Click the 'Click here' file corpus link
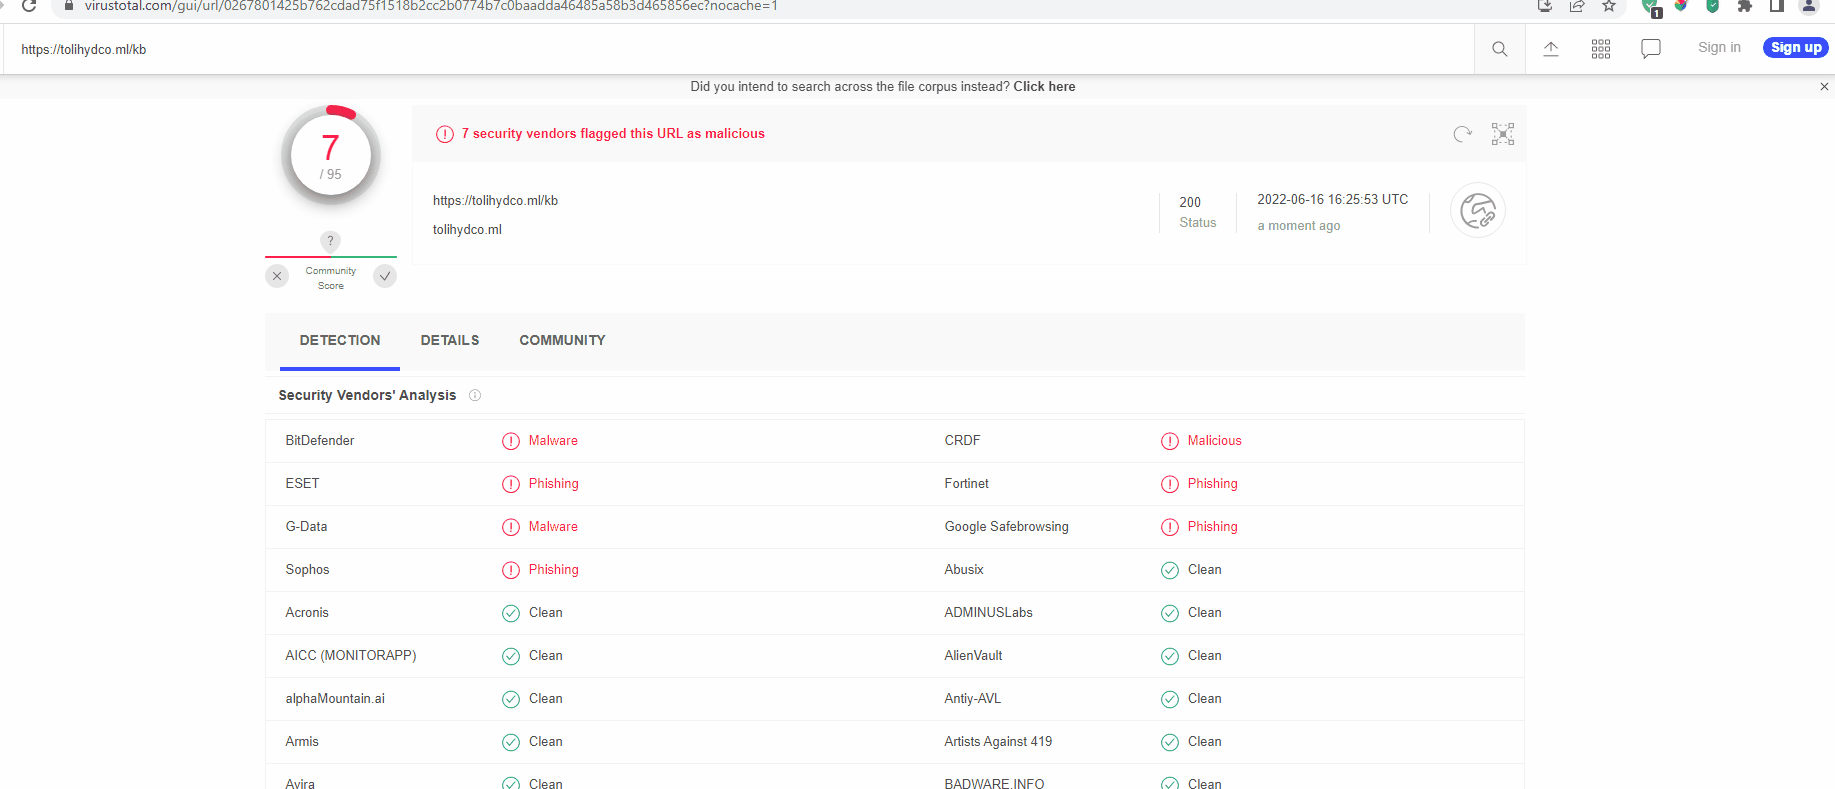This screenshot has height=789, width=1835. (1044, 87)
